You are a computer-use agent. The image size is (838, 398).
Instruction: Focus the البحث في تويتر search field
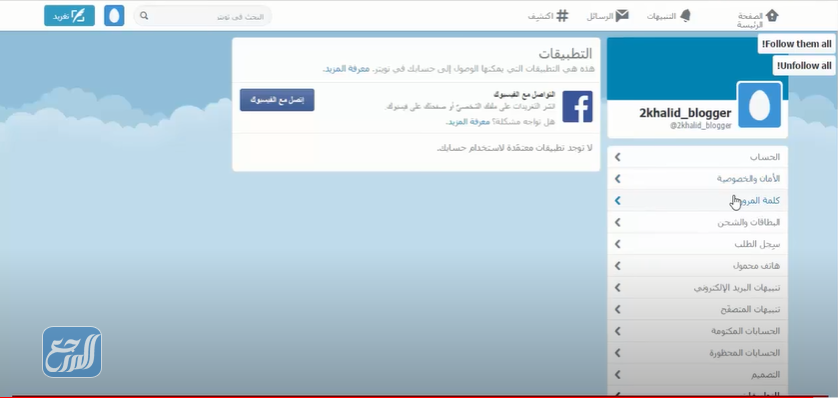[x=203, y=16]
